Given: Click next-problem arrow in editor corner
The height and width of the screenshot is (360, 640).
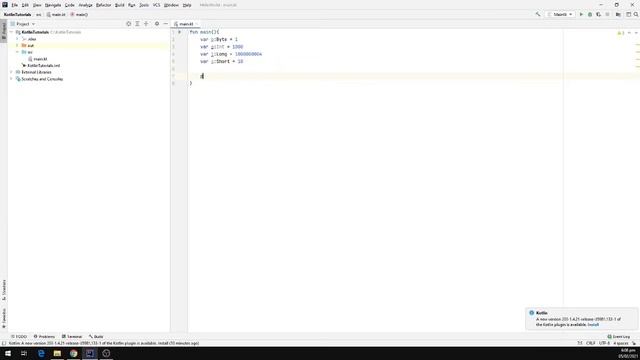Looking at the screenshot, I should (x=636, y=33).
